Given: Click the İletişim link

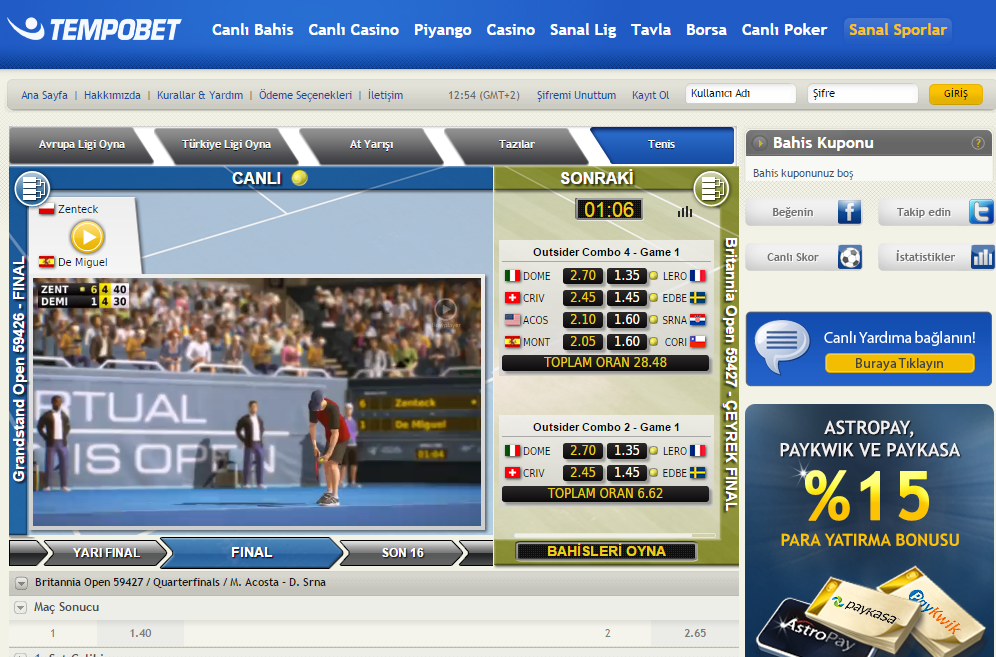Looking at the screenshot, I should click(385, 95).
